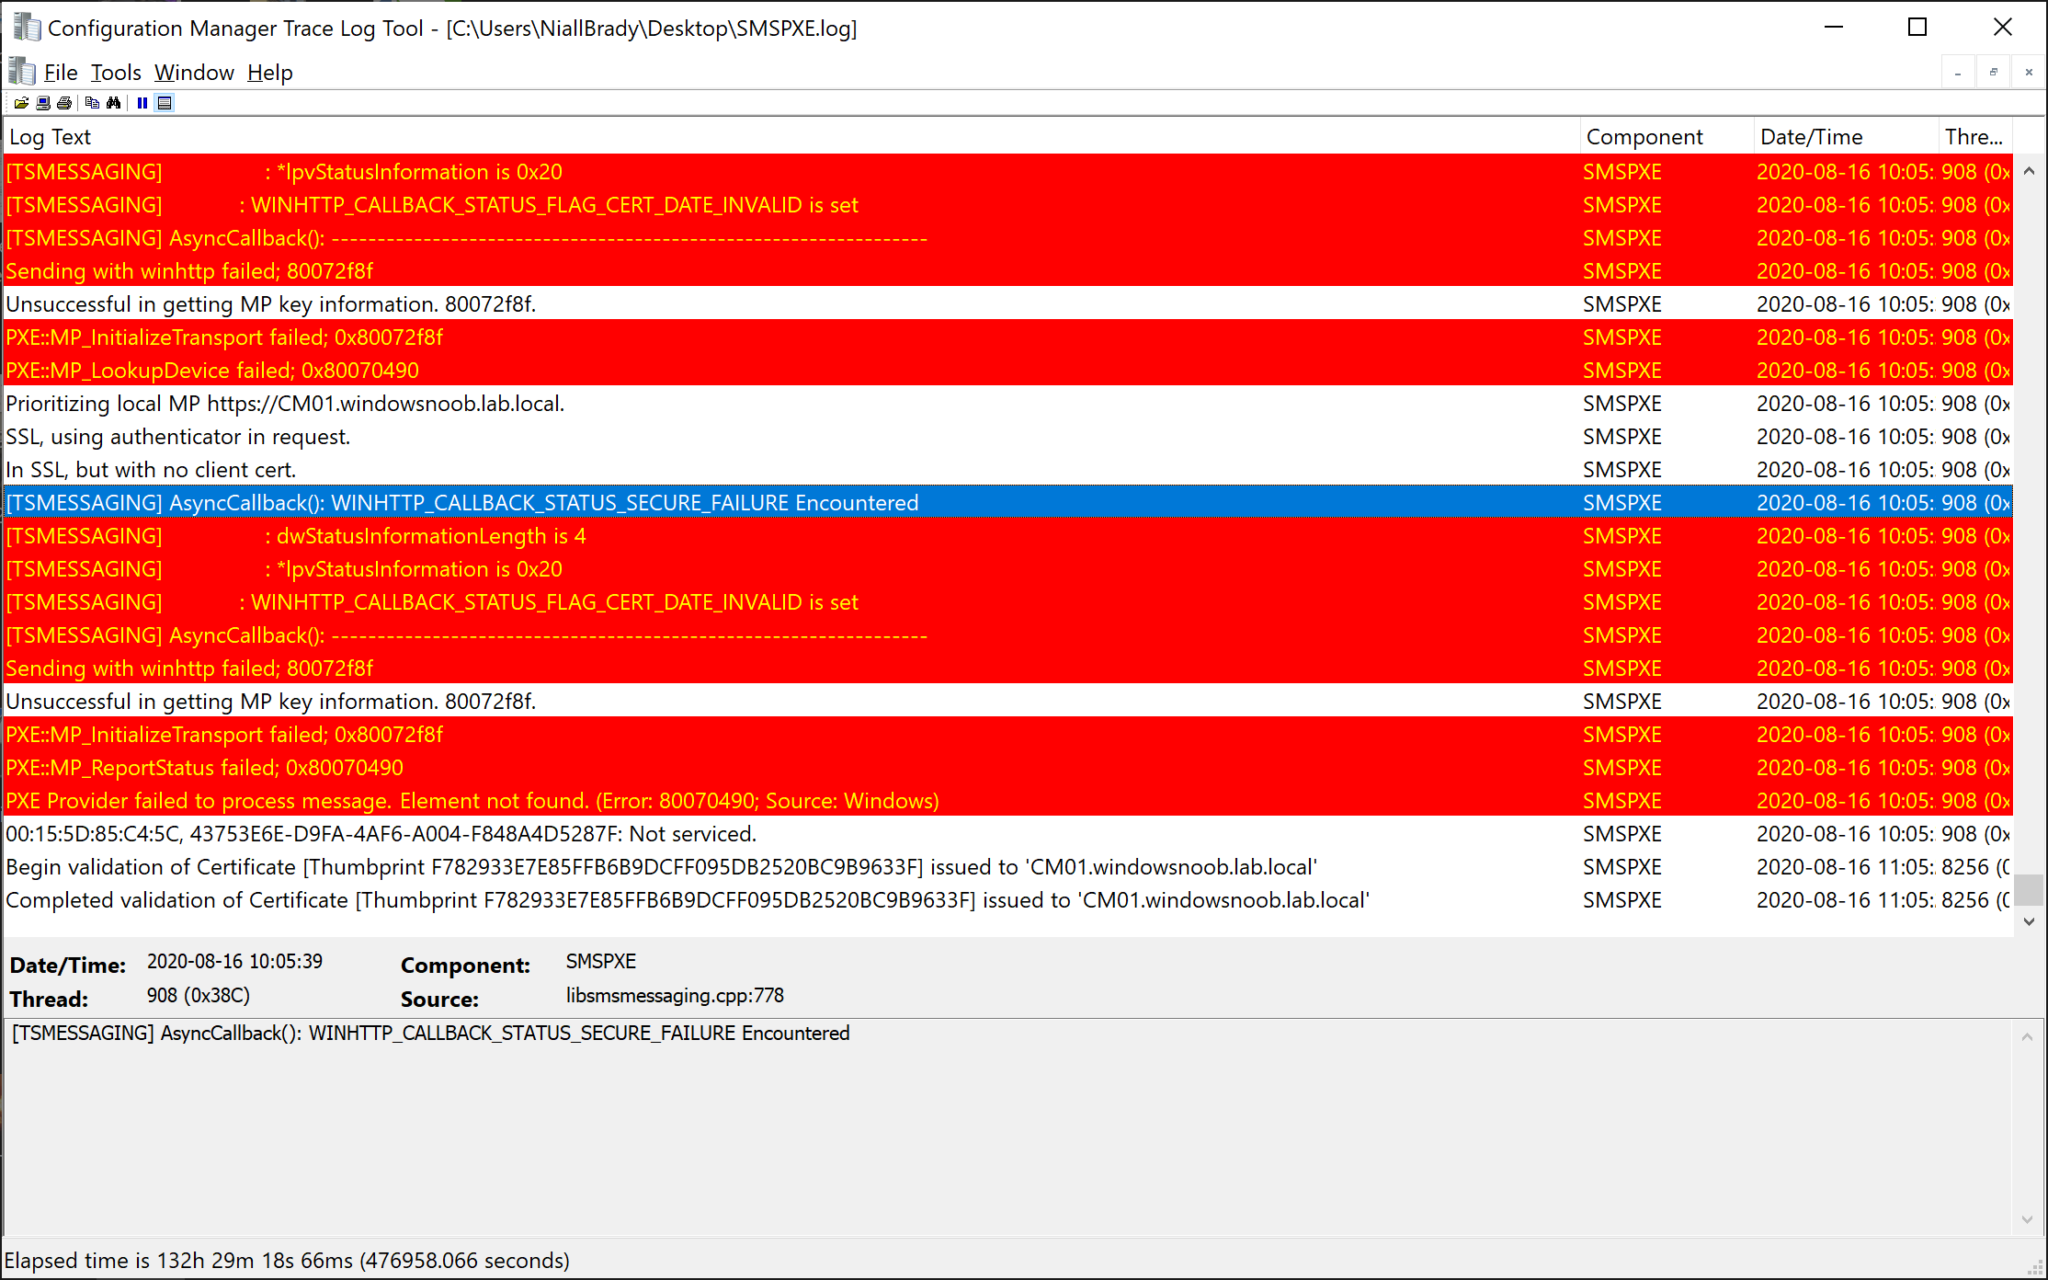Click the Date/Time column header

tap(1811, 137)
